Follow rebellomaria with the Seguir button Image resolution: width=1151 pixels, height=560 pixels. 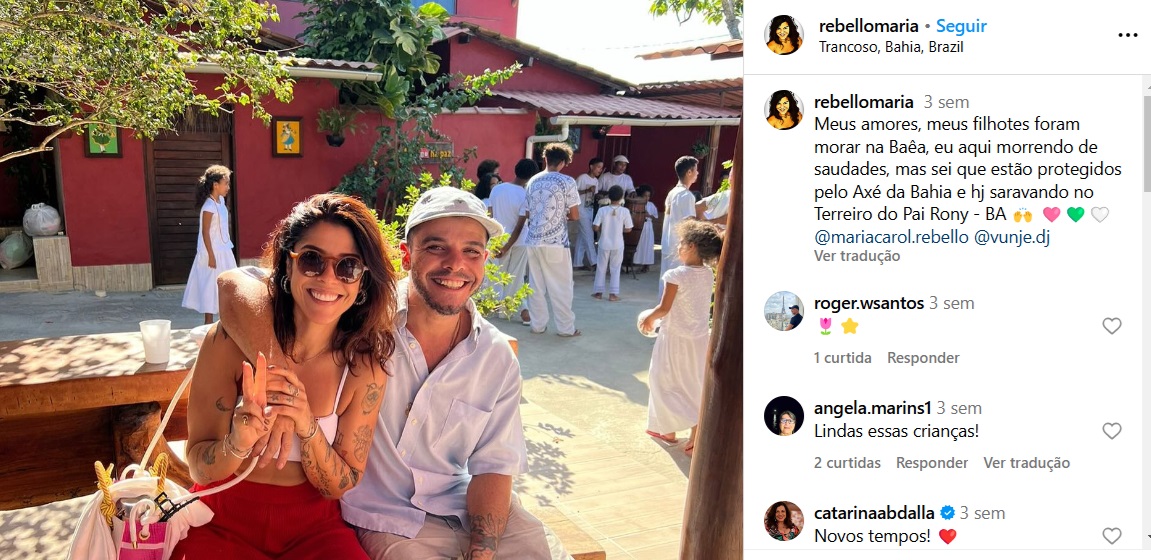[962, 26]
